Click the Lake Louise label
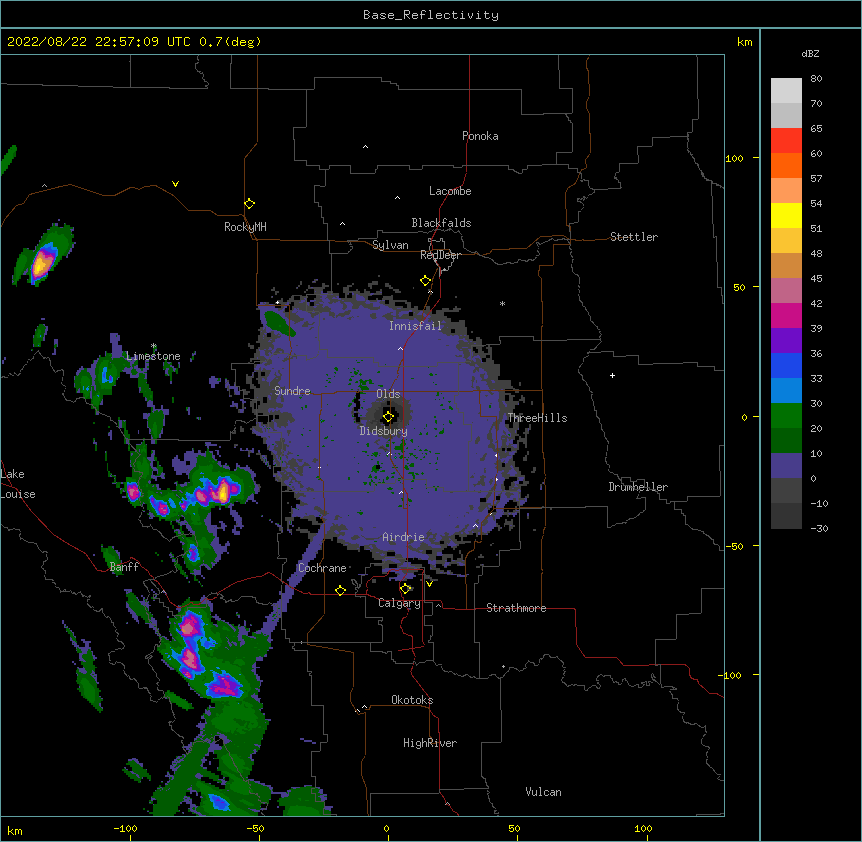862x842 pixels. click(18, 484)
